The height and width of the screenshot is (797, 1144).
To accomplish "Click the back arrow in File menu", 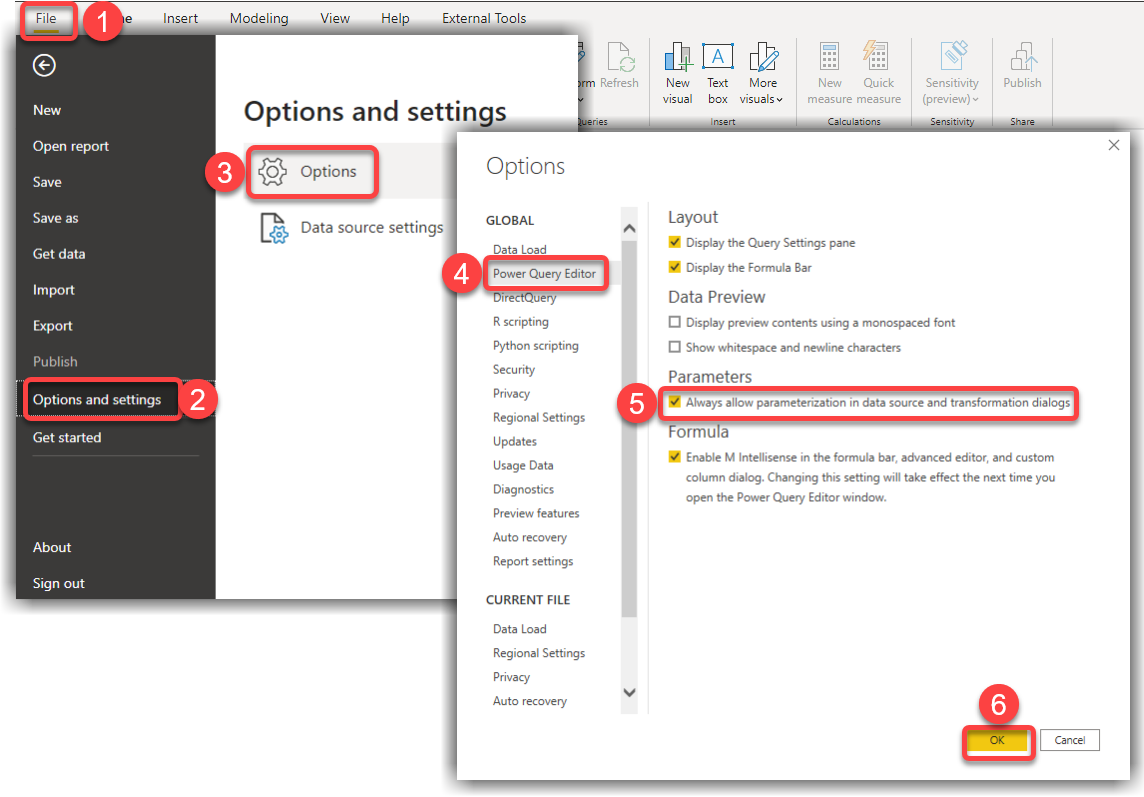I will [44, 66].
